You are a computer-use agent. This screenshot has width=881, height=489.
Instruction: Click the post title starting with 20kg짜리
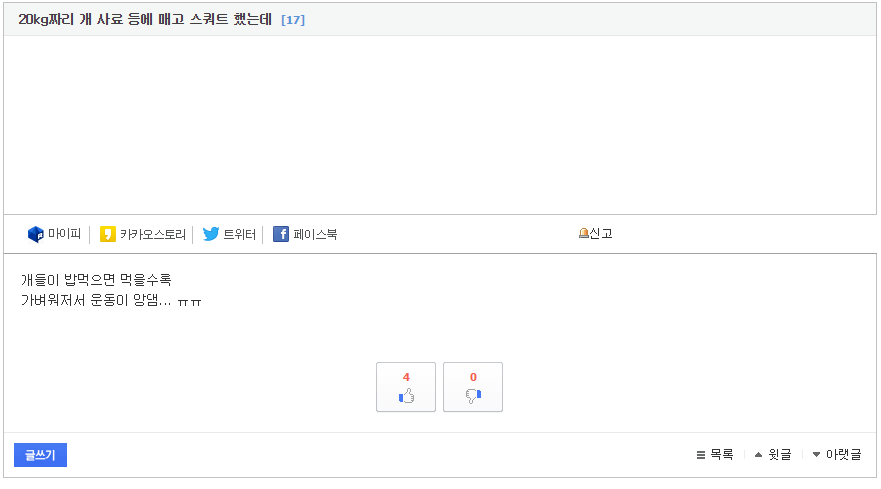click(145, 20)
